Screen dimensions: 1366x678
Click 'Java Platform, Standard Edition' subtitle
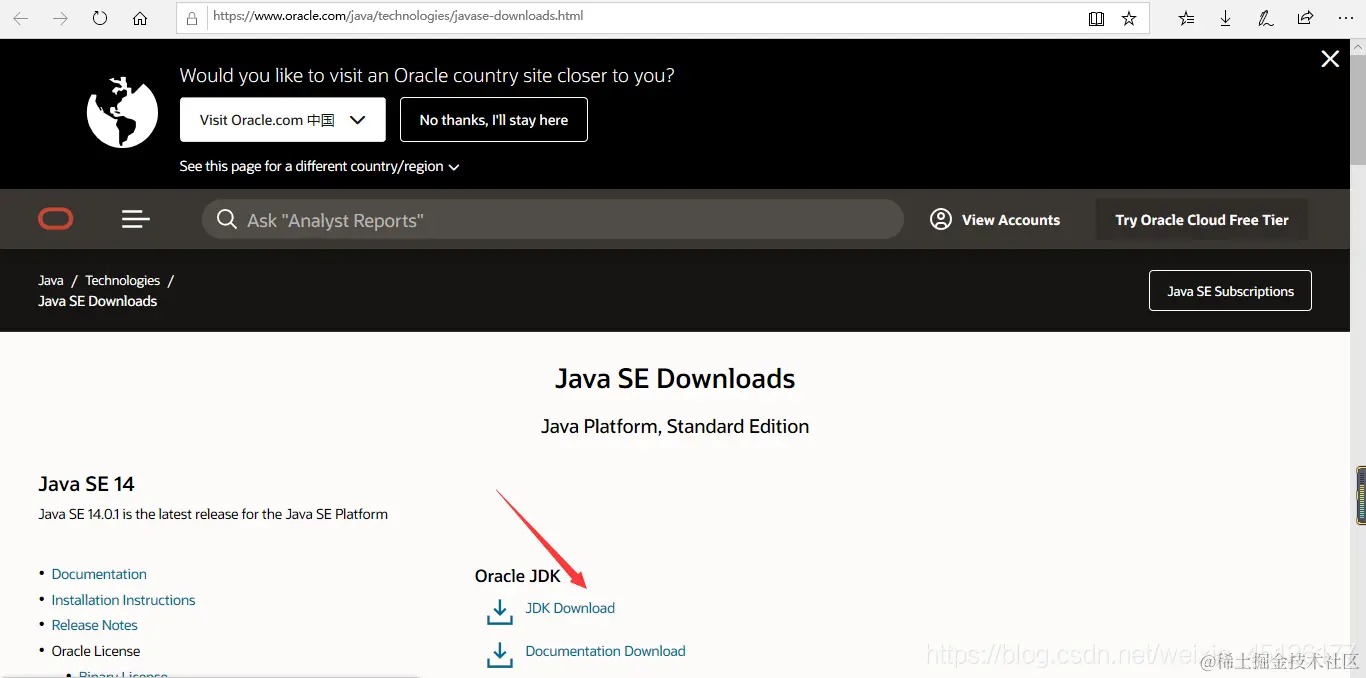tap(675, 427)
